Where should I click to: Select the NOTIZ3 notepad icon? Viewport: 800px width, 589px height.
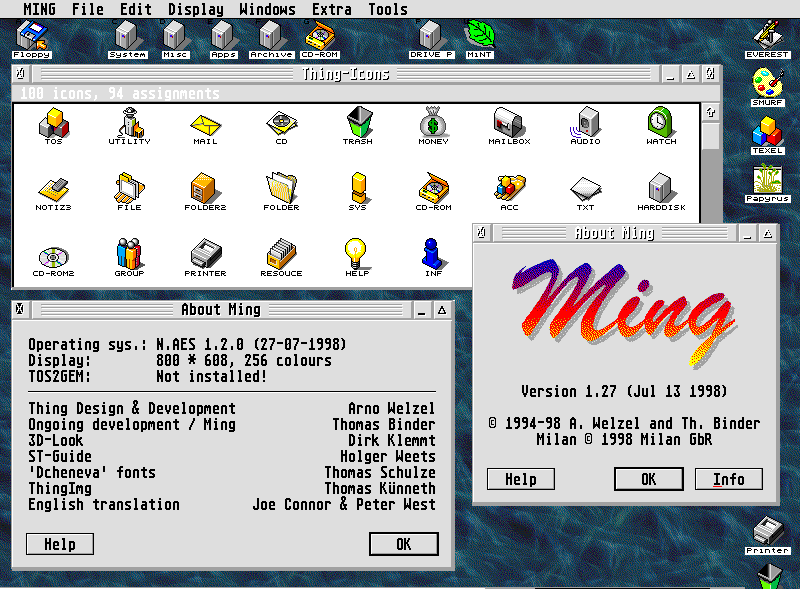click(x=53, y=192)
